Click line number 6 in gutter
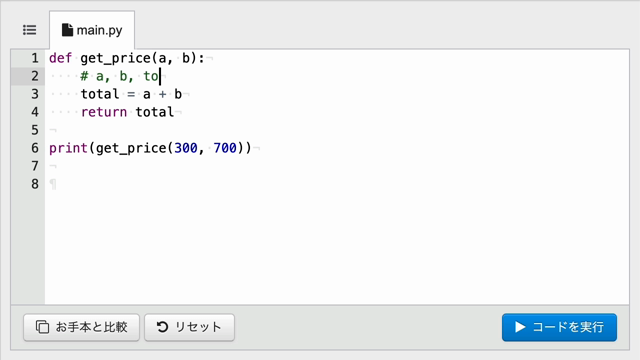 (x=35, y=148)
